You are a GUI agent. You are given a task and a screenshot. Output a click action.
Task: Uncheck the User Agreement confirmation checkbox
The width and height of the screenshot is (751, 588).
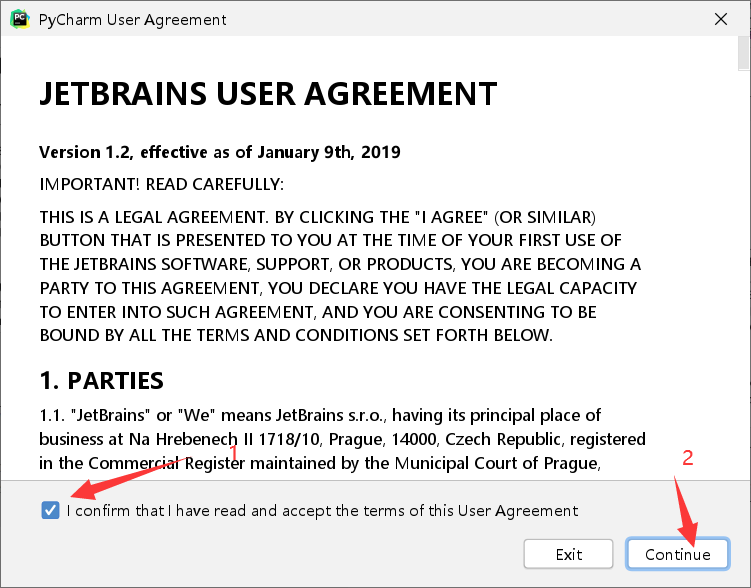pyautogui.click(x=50, y=510)
